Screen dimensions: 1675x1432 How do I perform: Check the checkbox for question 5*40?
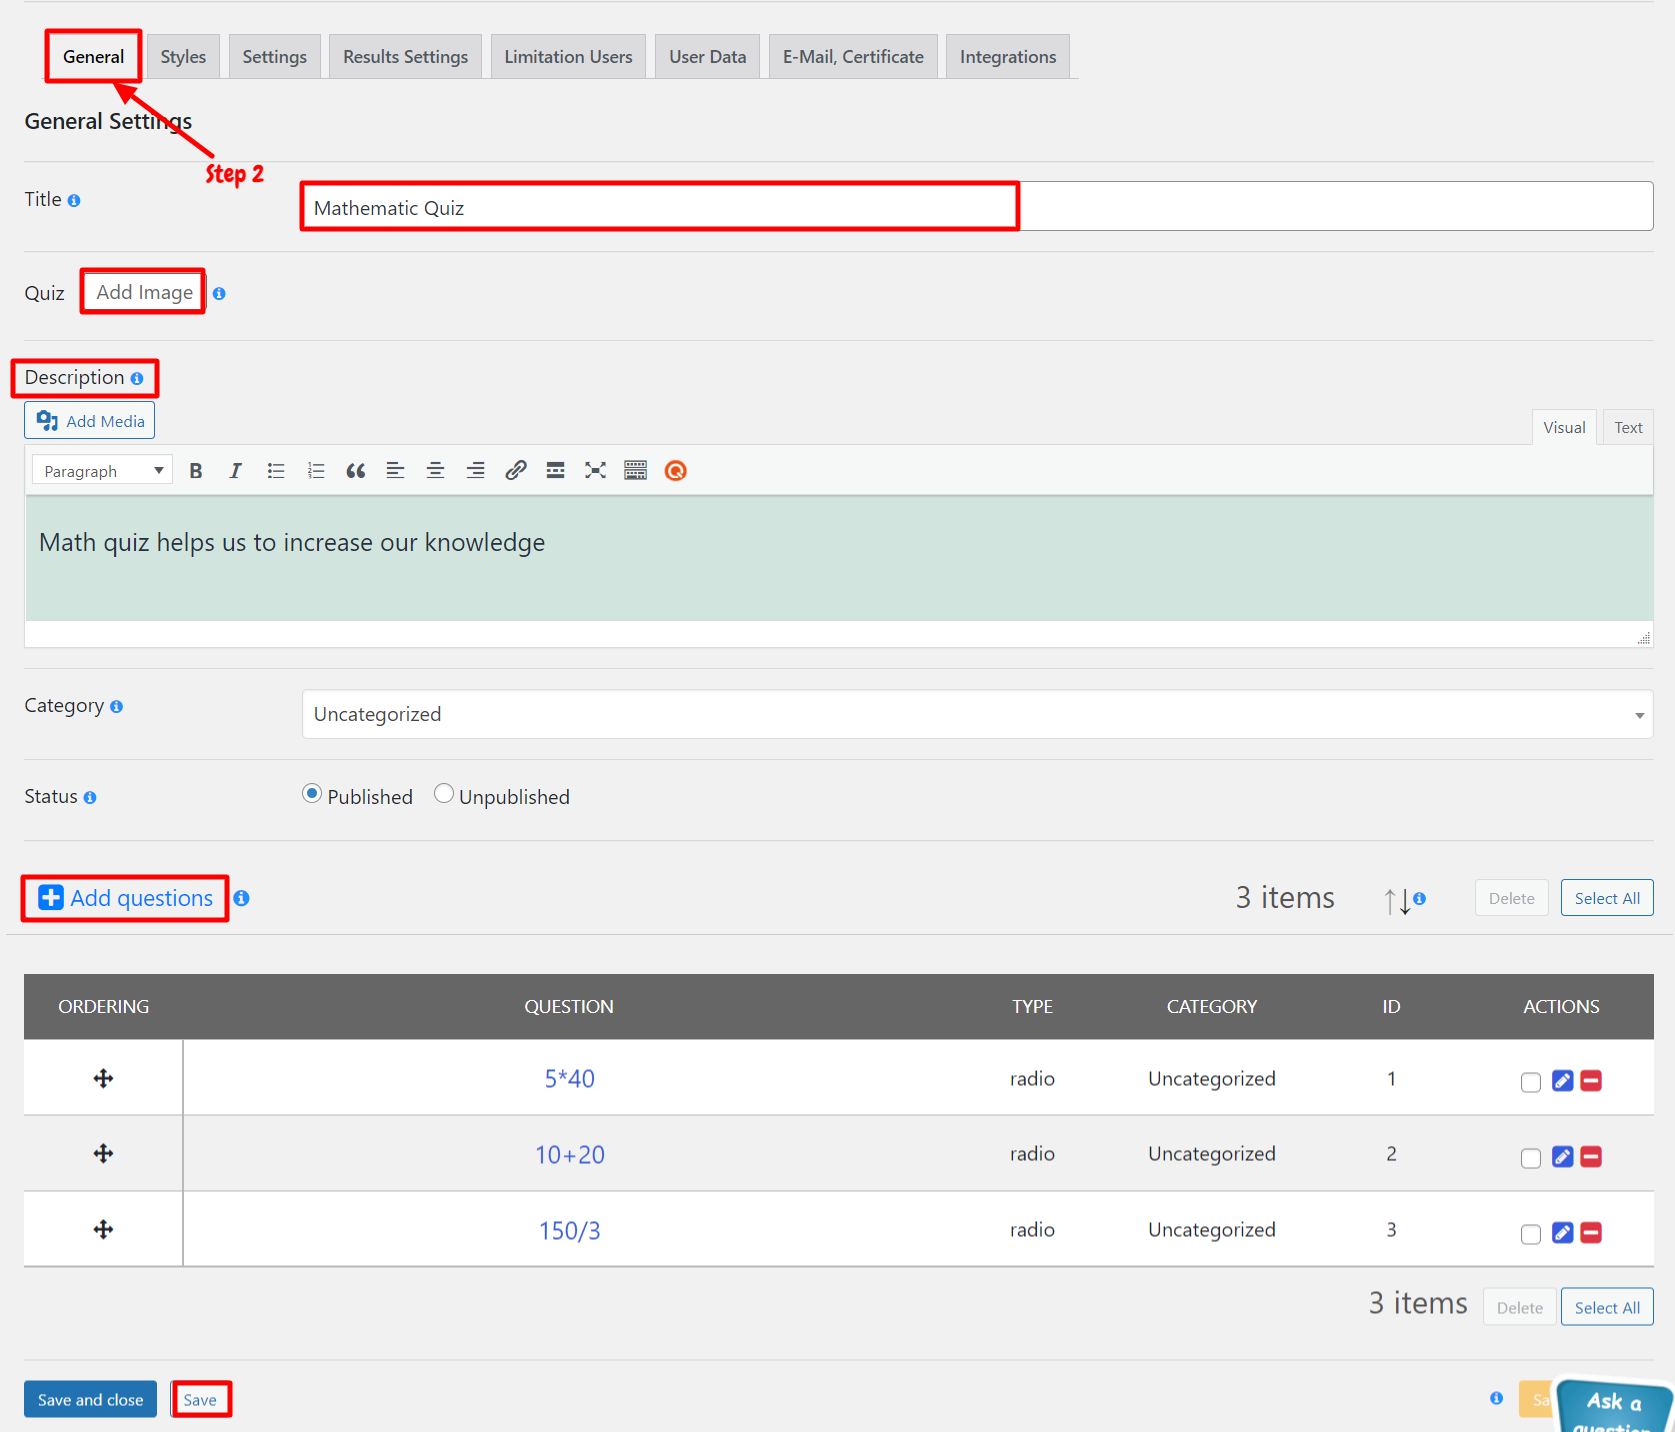click(x=1531, y=1082)
